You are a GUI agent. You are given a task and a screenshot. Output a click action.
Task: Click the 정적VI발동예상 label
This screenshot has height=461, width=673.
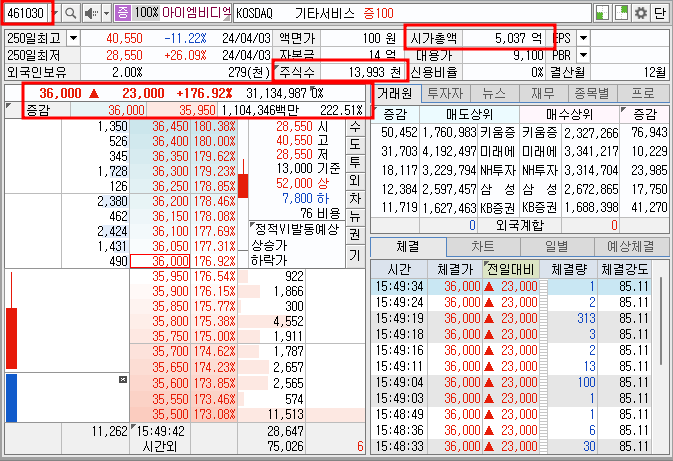[x=297, y=229]
